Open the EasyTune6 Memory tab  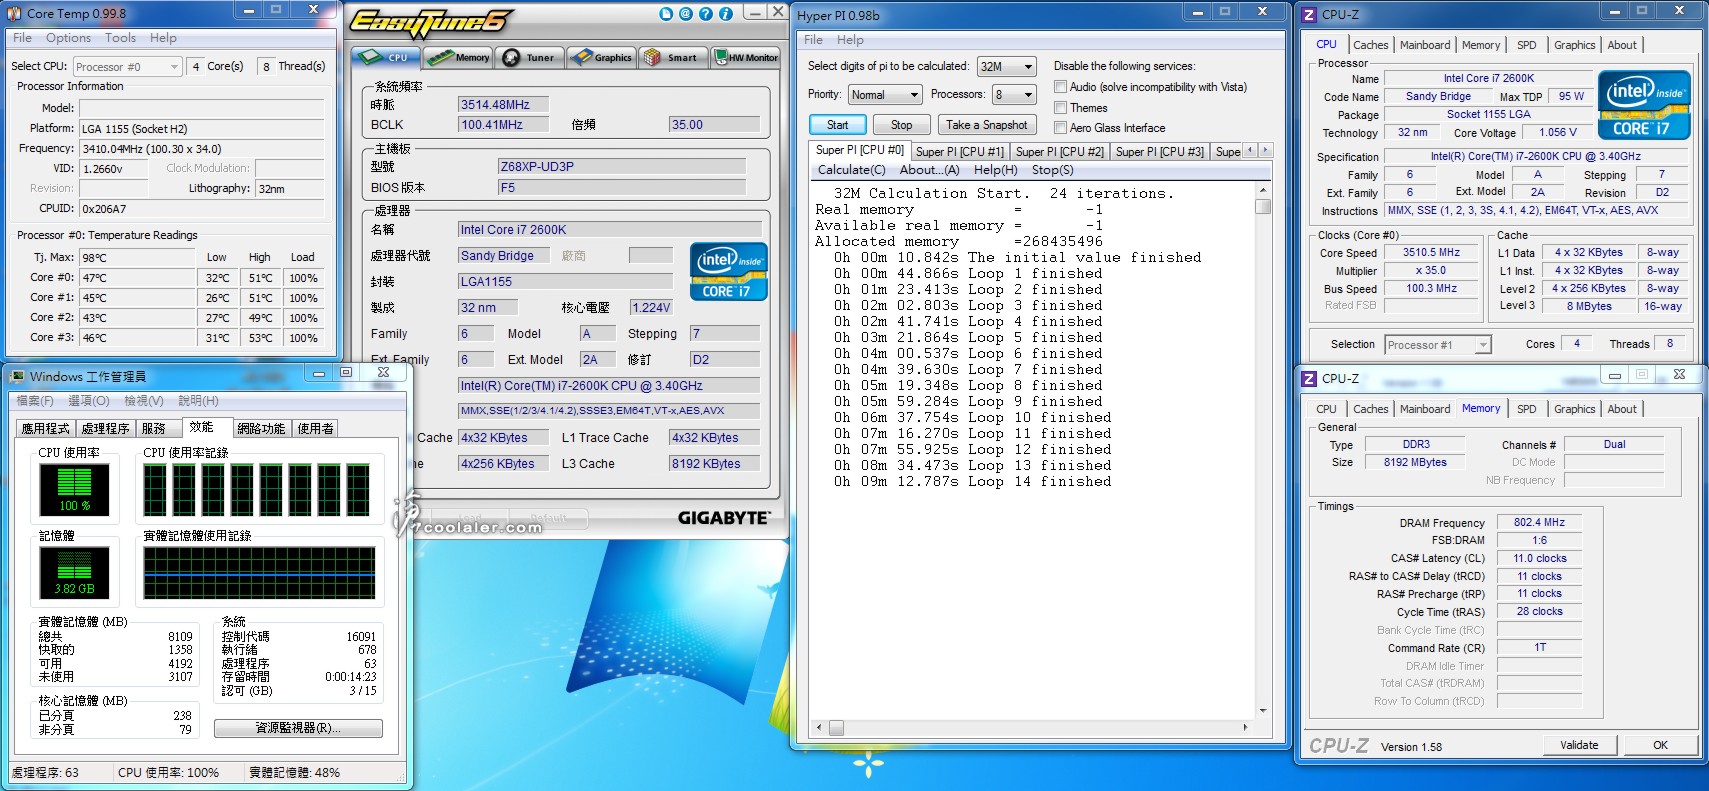(459, 57)
